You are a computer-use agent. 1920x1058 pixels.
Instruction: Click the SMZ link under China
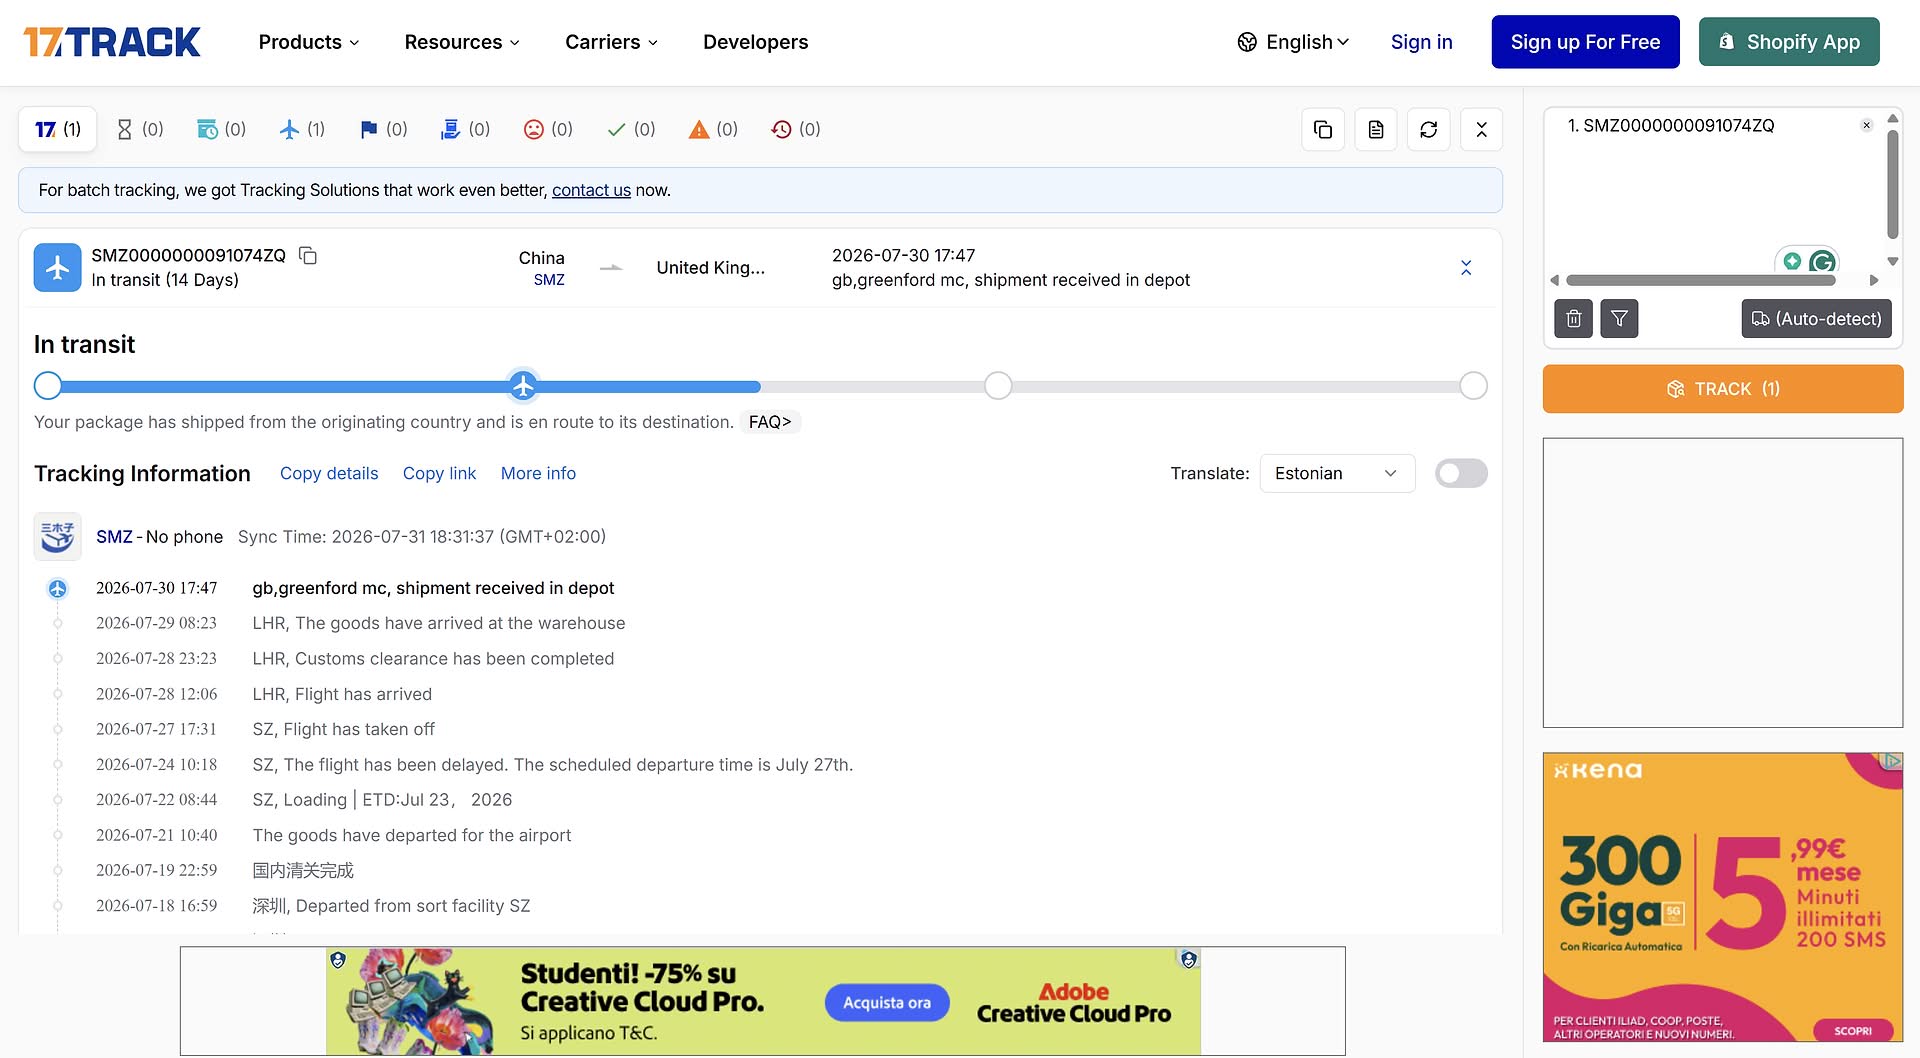[549, 280]
